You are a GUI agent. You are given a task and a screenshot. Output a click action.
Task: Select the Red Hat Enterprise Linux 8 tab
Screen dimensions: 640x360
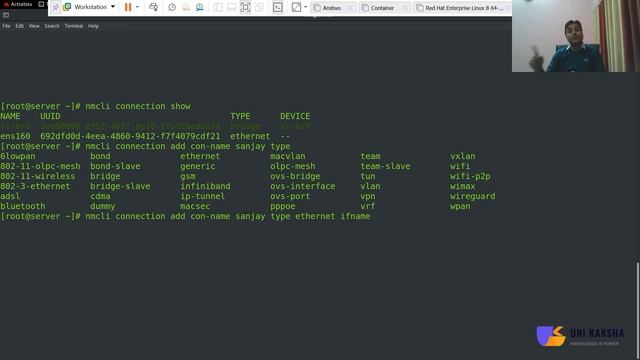click(462, 8)
